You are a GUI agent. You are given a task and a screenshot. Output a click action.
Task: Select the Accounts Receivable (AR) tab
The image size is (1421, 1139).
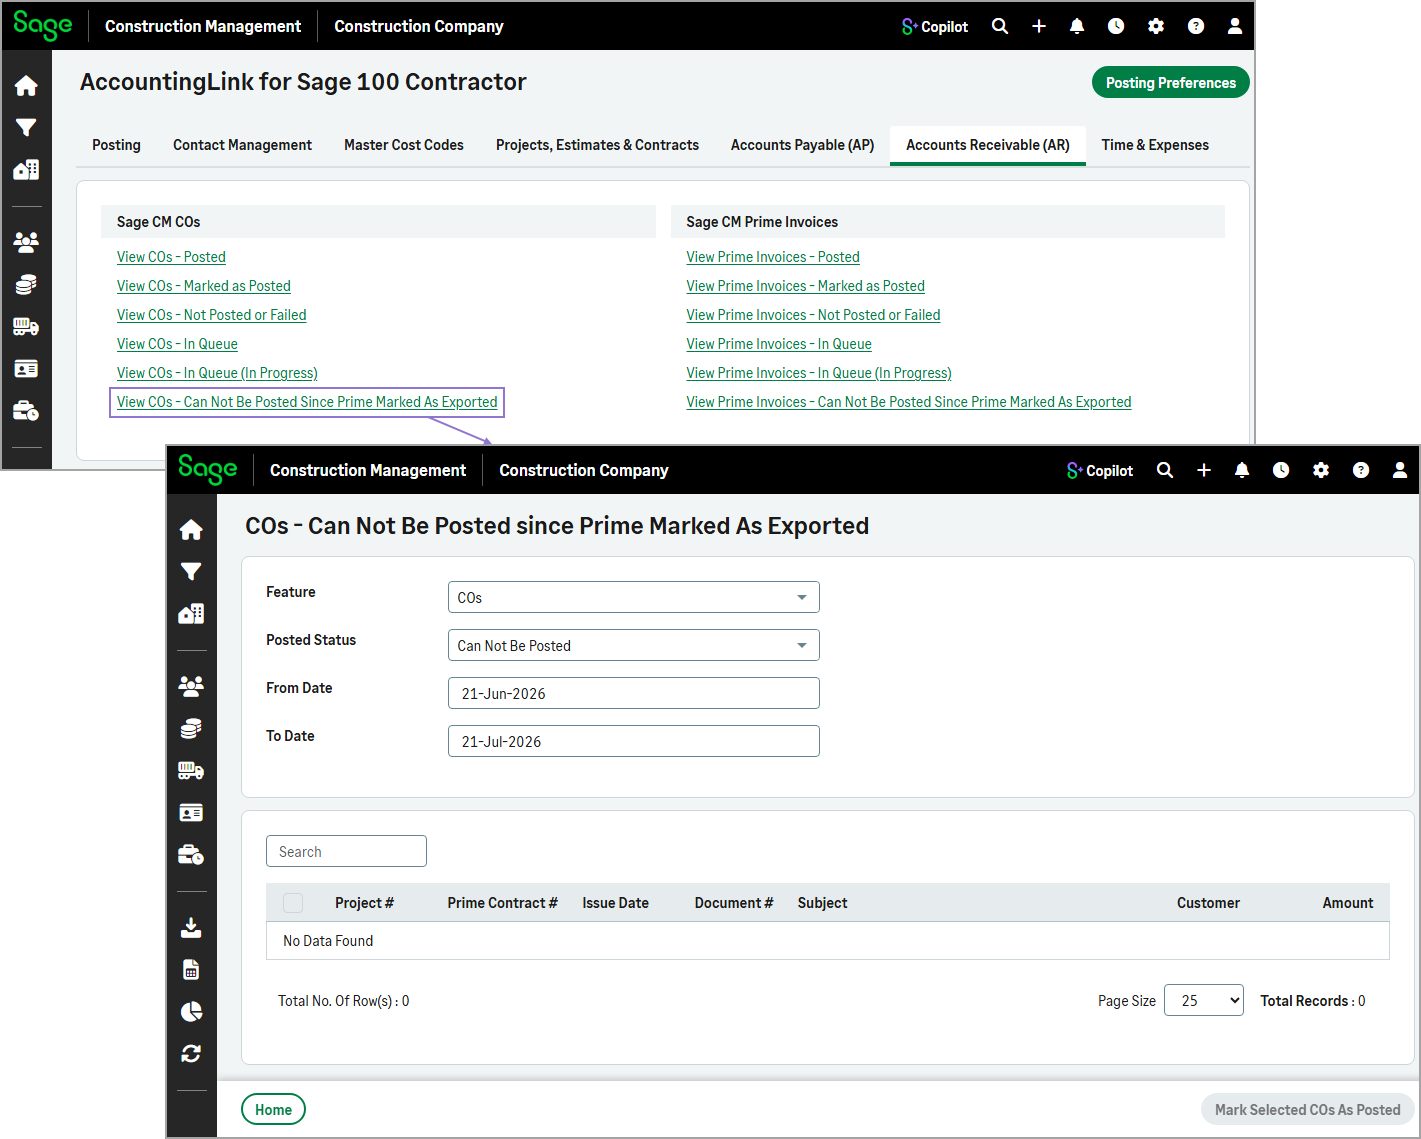point(988,145)
